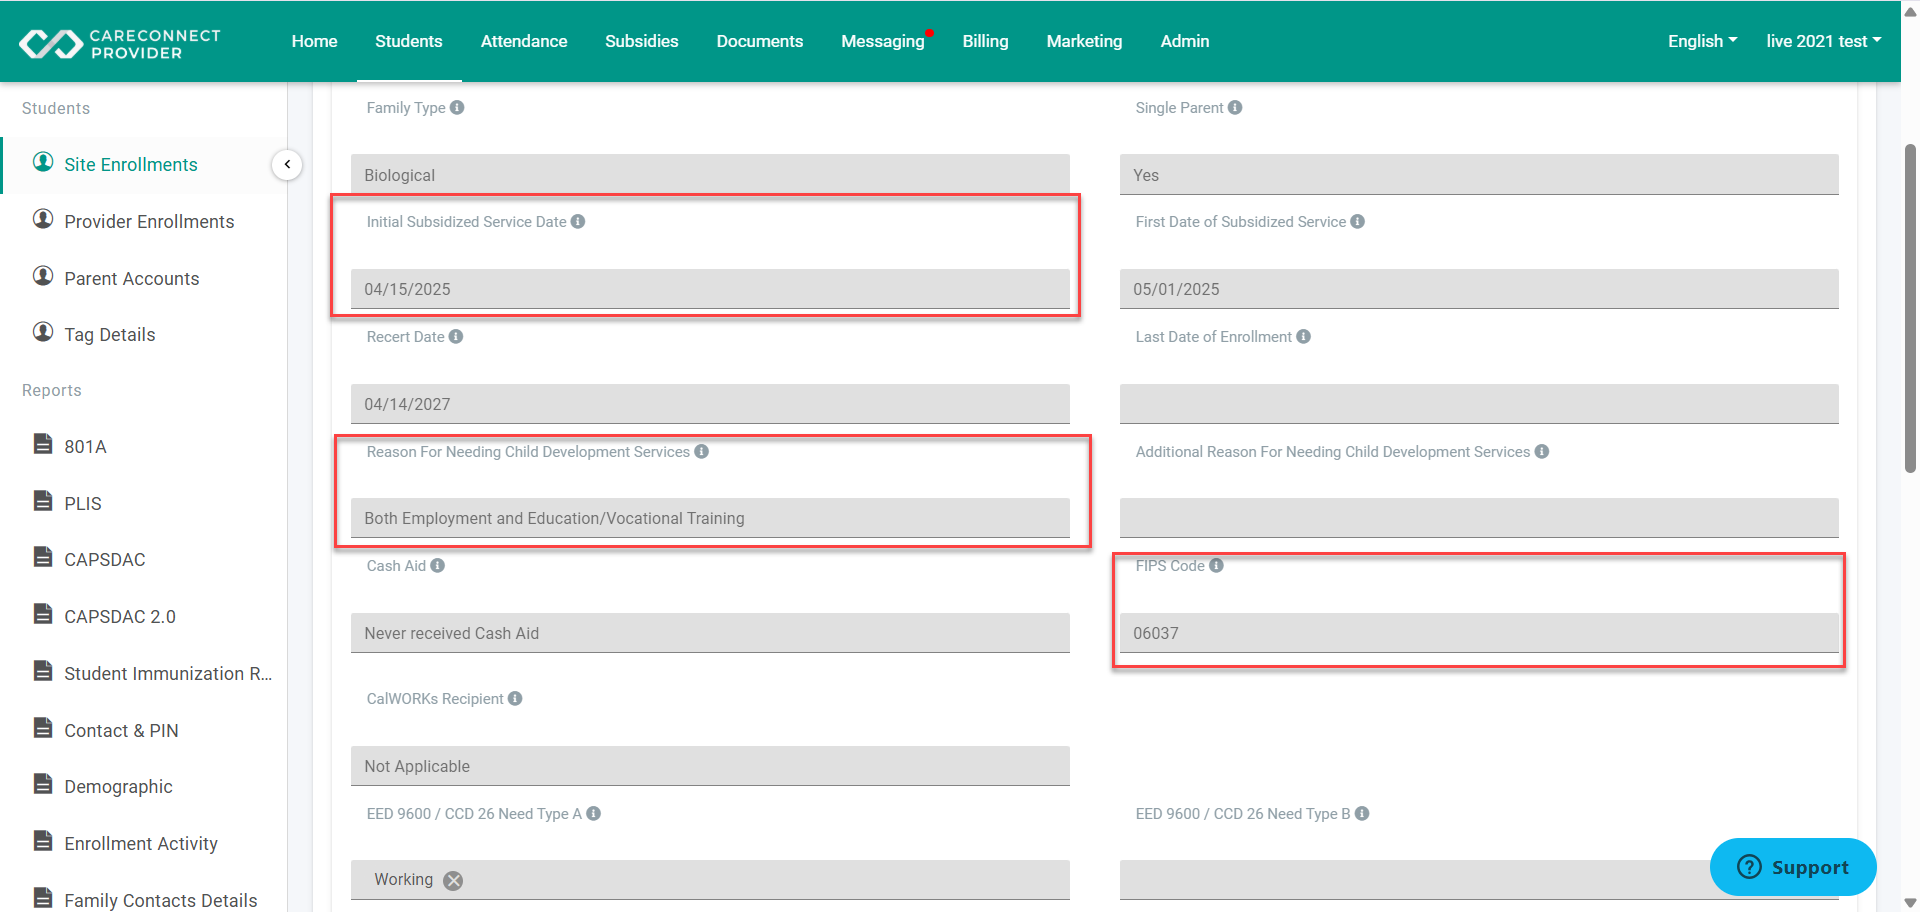Click the CAPSDAC report document icon

coord(43,557)
